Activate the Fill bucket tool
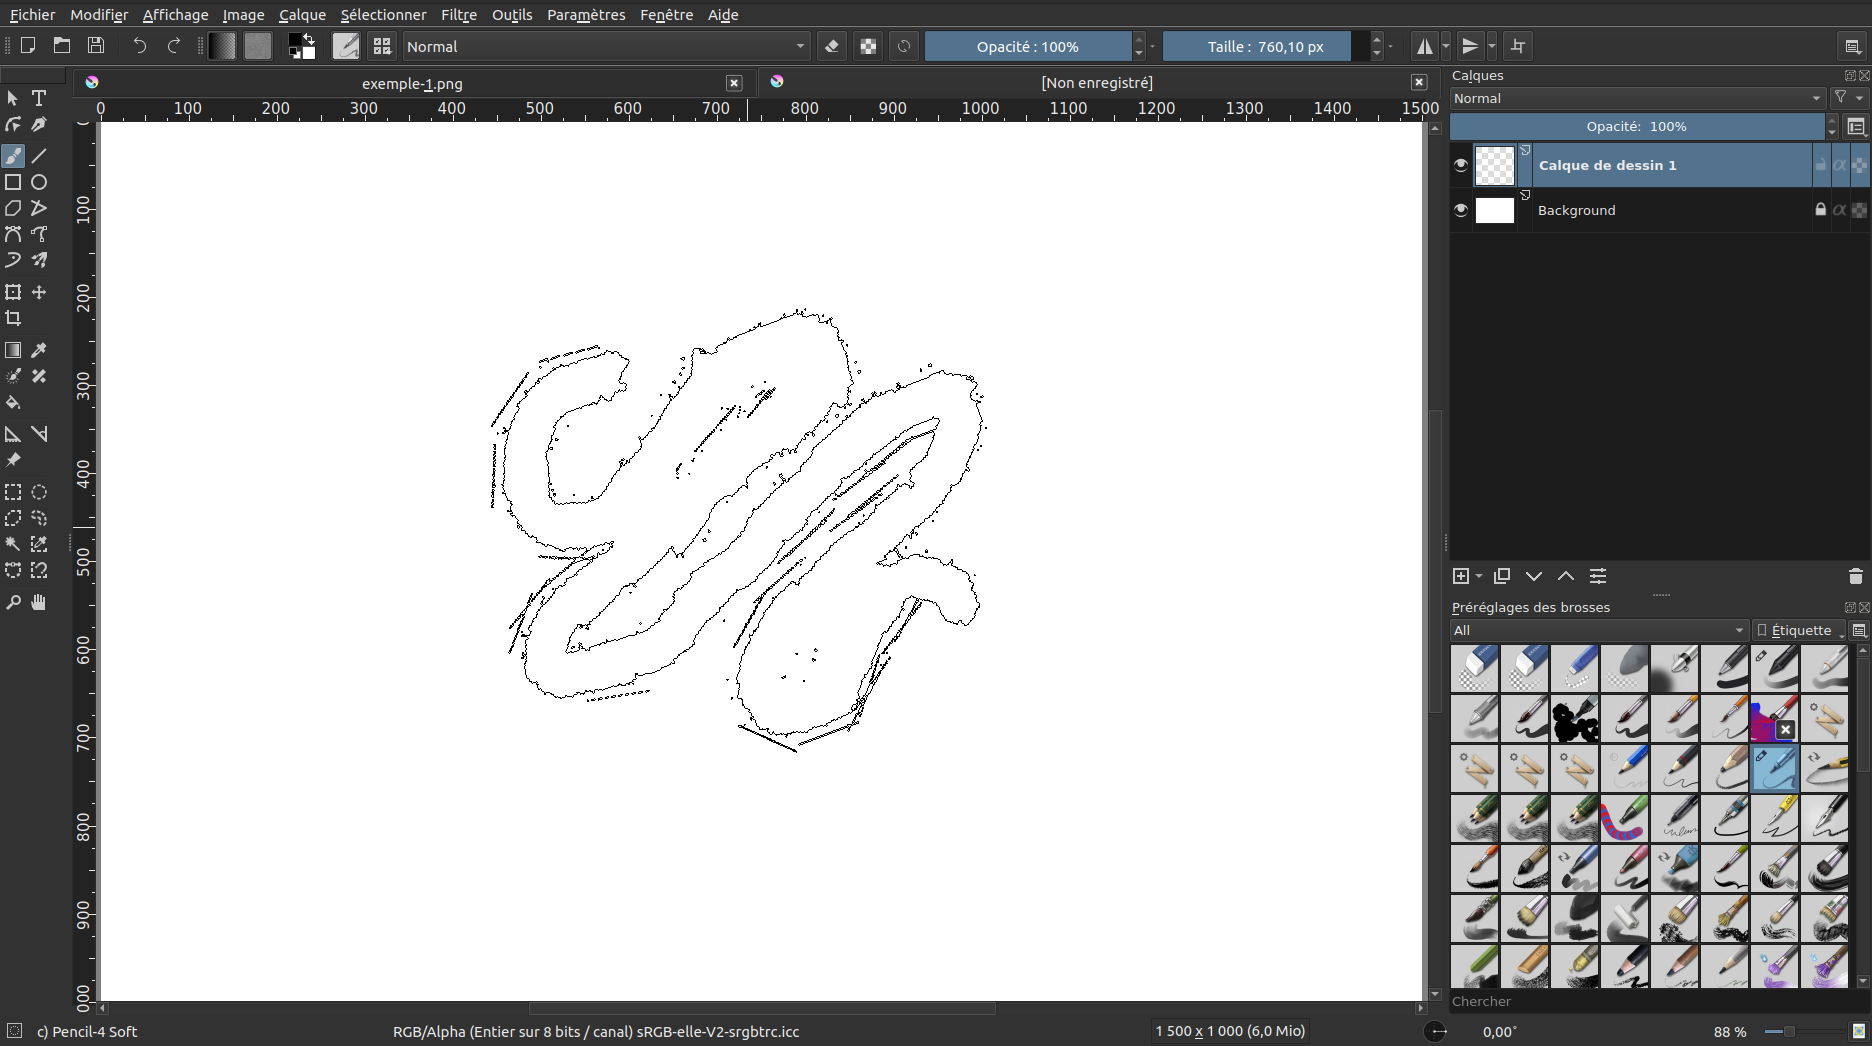This screenshot has height=1046, width=1872. 13,403
